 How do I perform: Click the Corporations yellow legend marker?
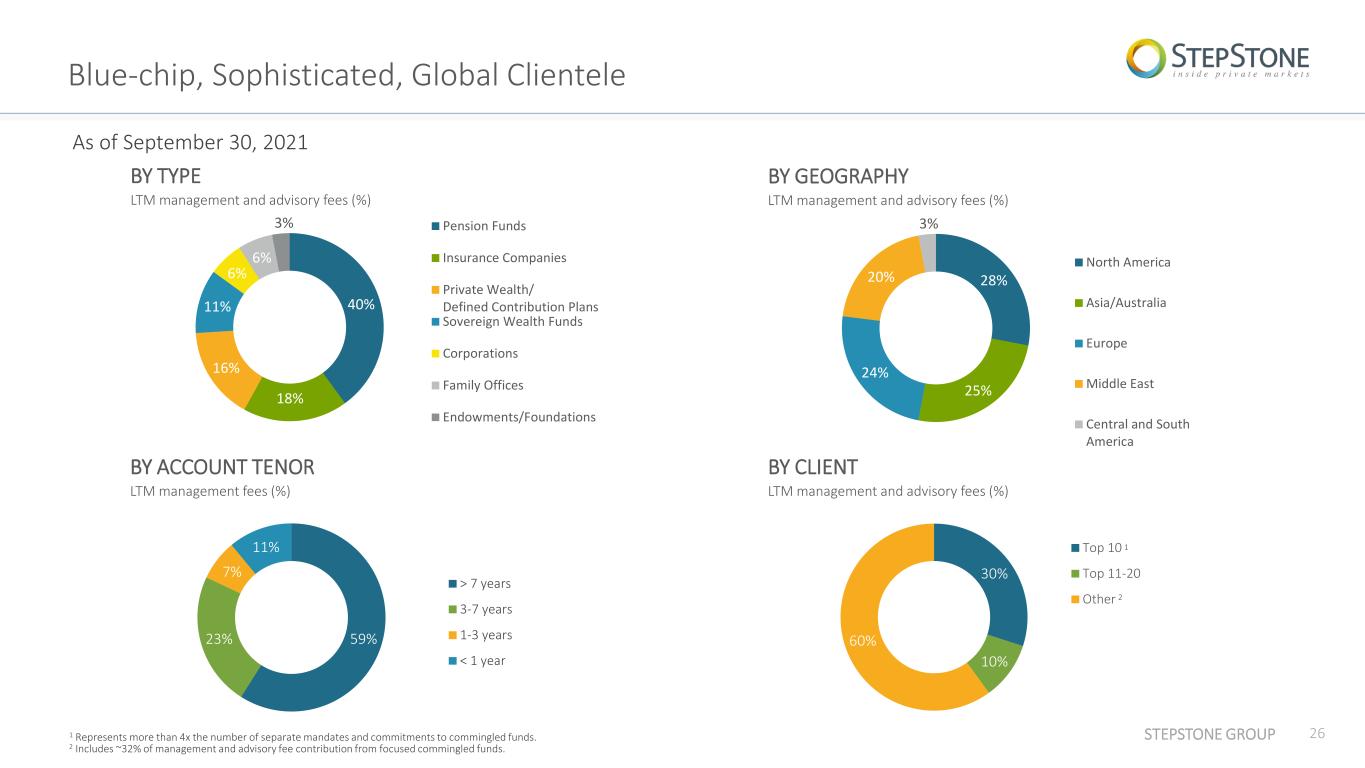pos(437,354)
